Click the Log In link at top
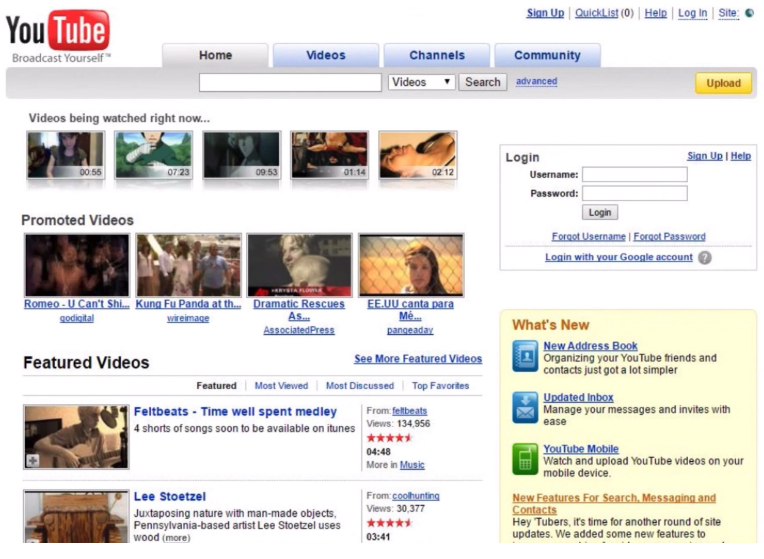This screenshot has height=559, width=764. pos(692,13)
